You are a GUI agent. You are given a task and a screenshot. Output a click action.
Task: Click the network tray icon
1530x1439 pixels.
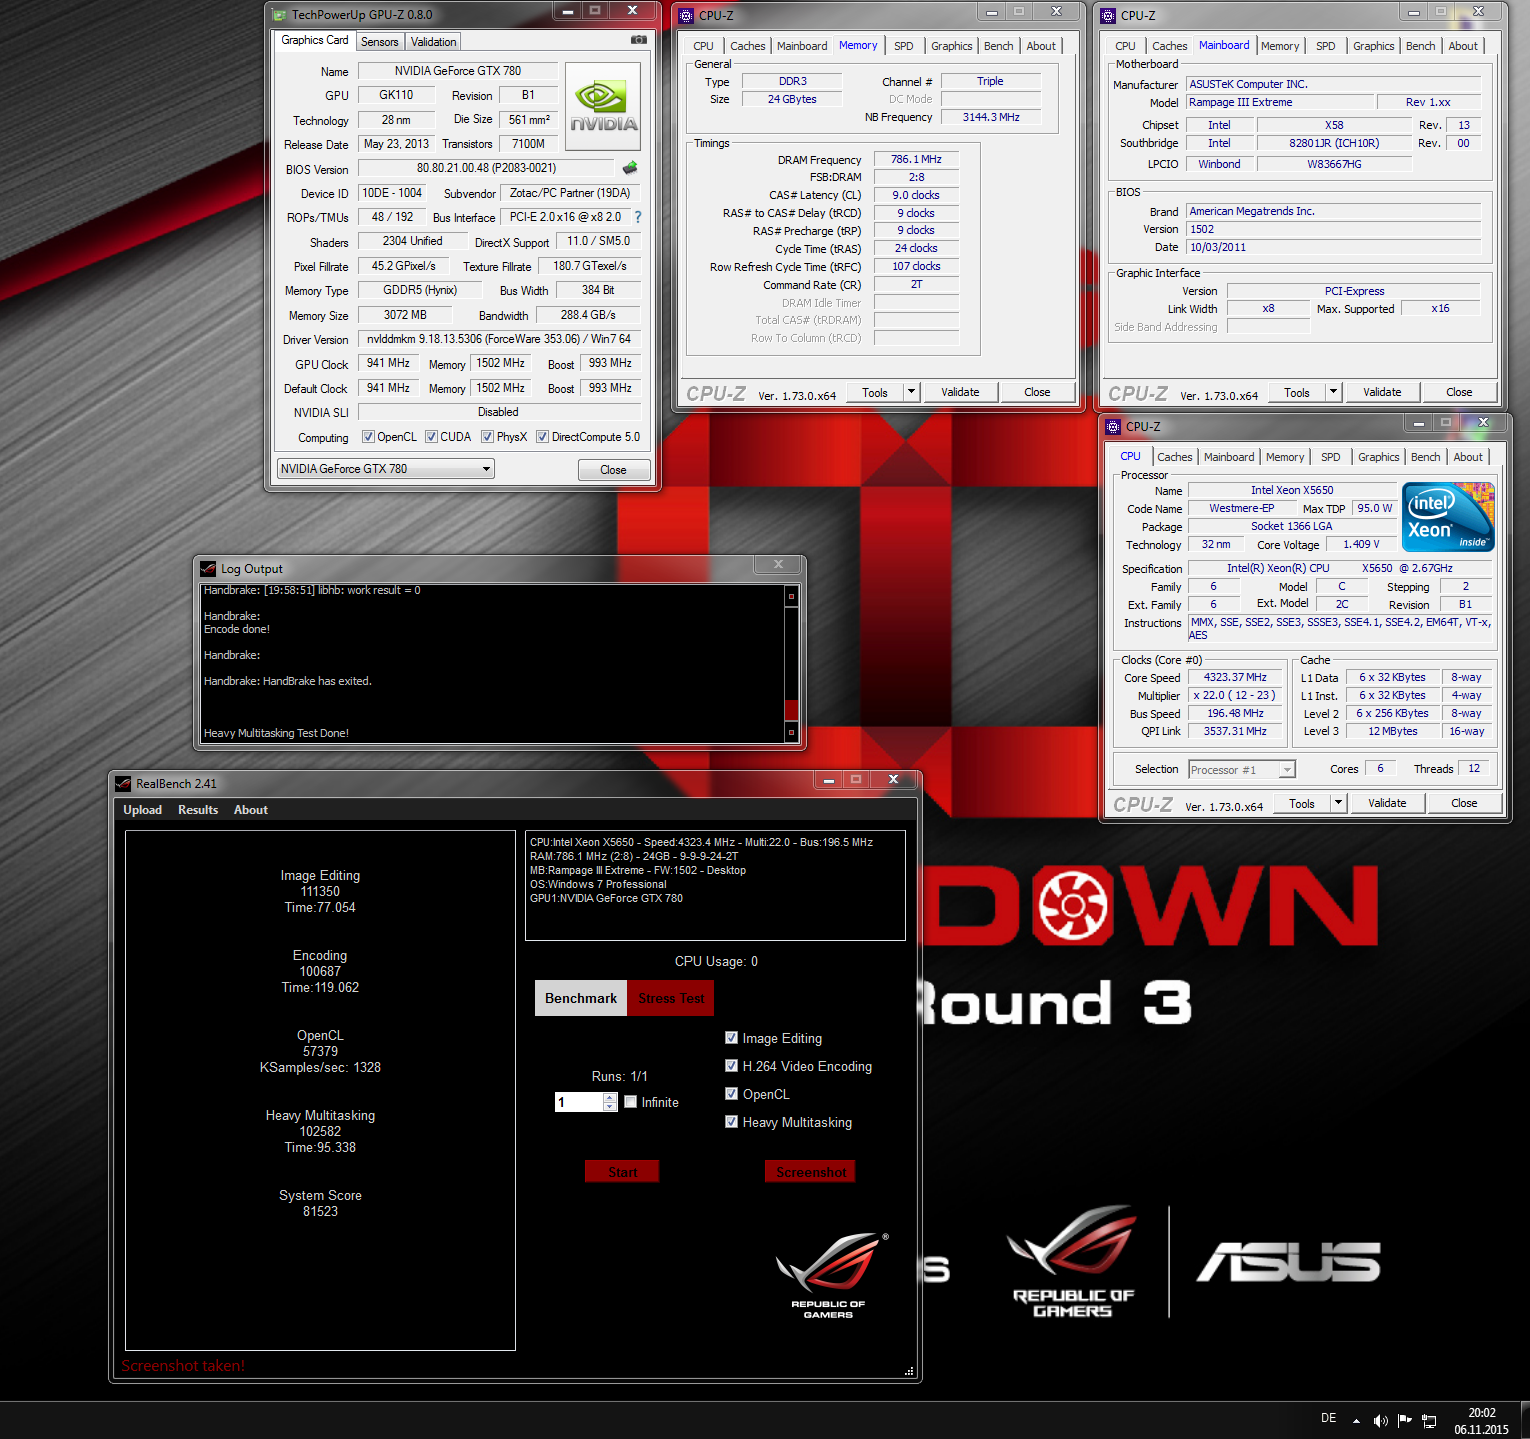click(x=1429, y=1420)
